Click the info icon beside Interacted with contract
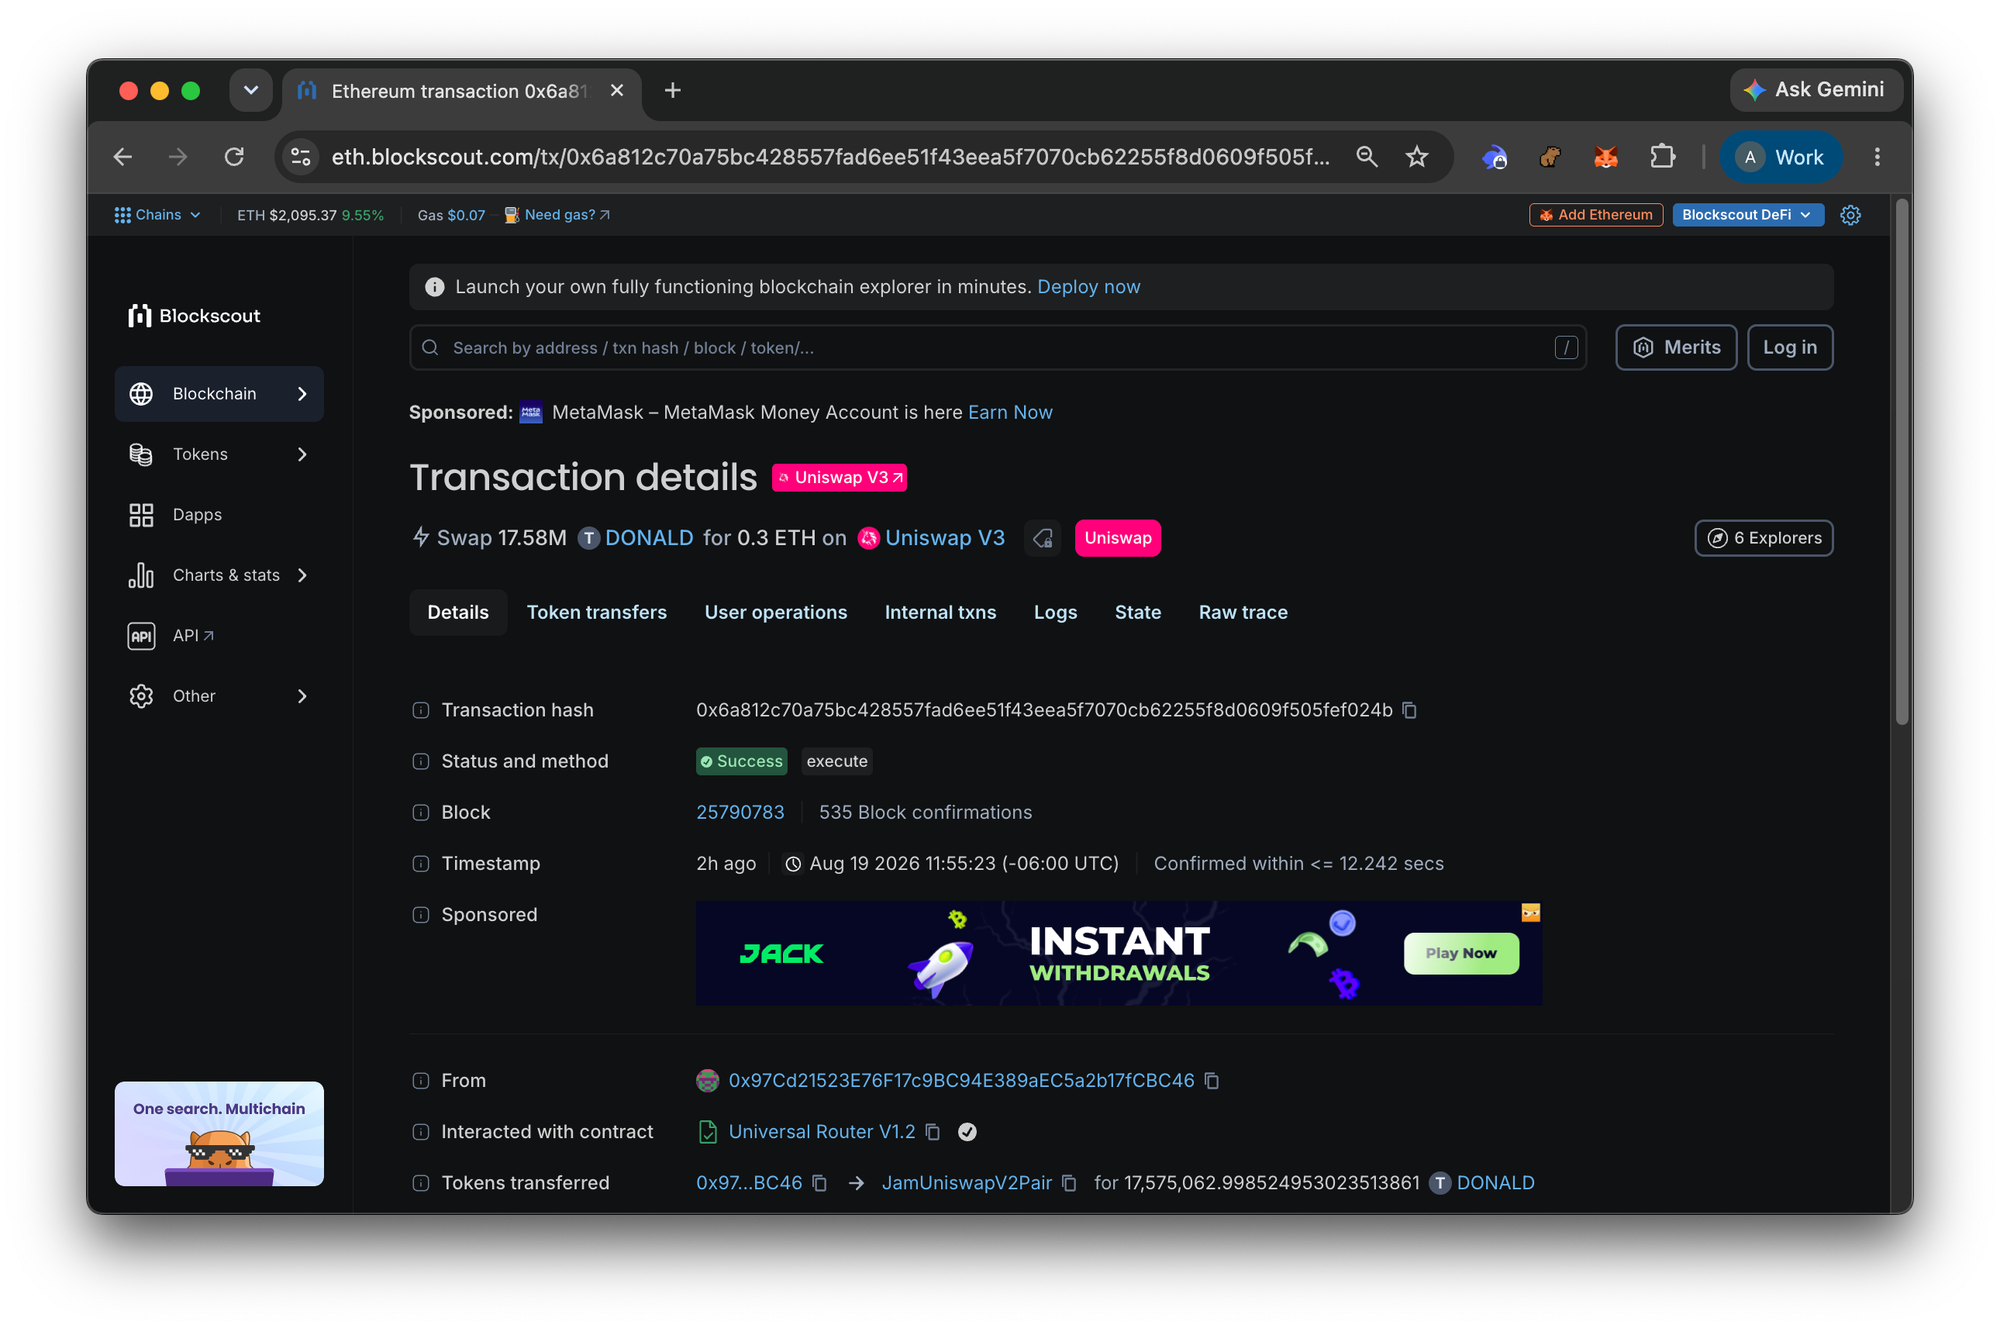Screen dimensions: 2000x1329 pos(421,1132)
